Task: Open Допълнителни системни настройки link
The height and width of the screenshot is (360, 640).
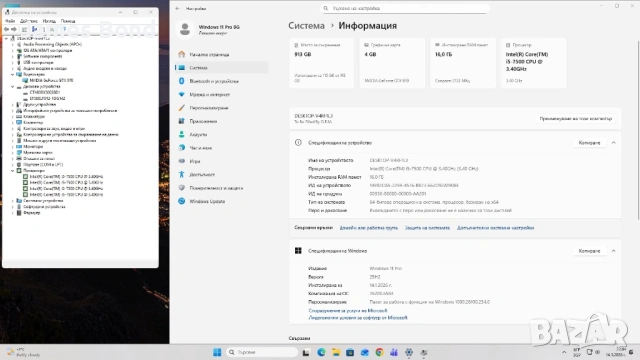Action: point(496,228)
